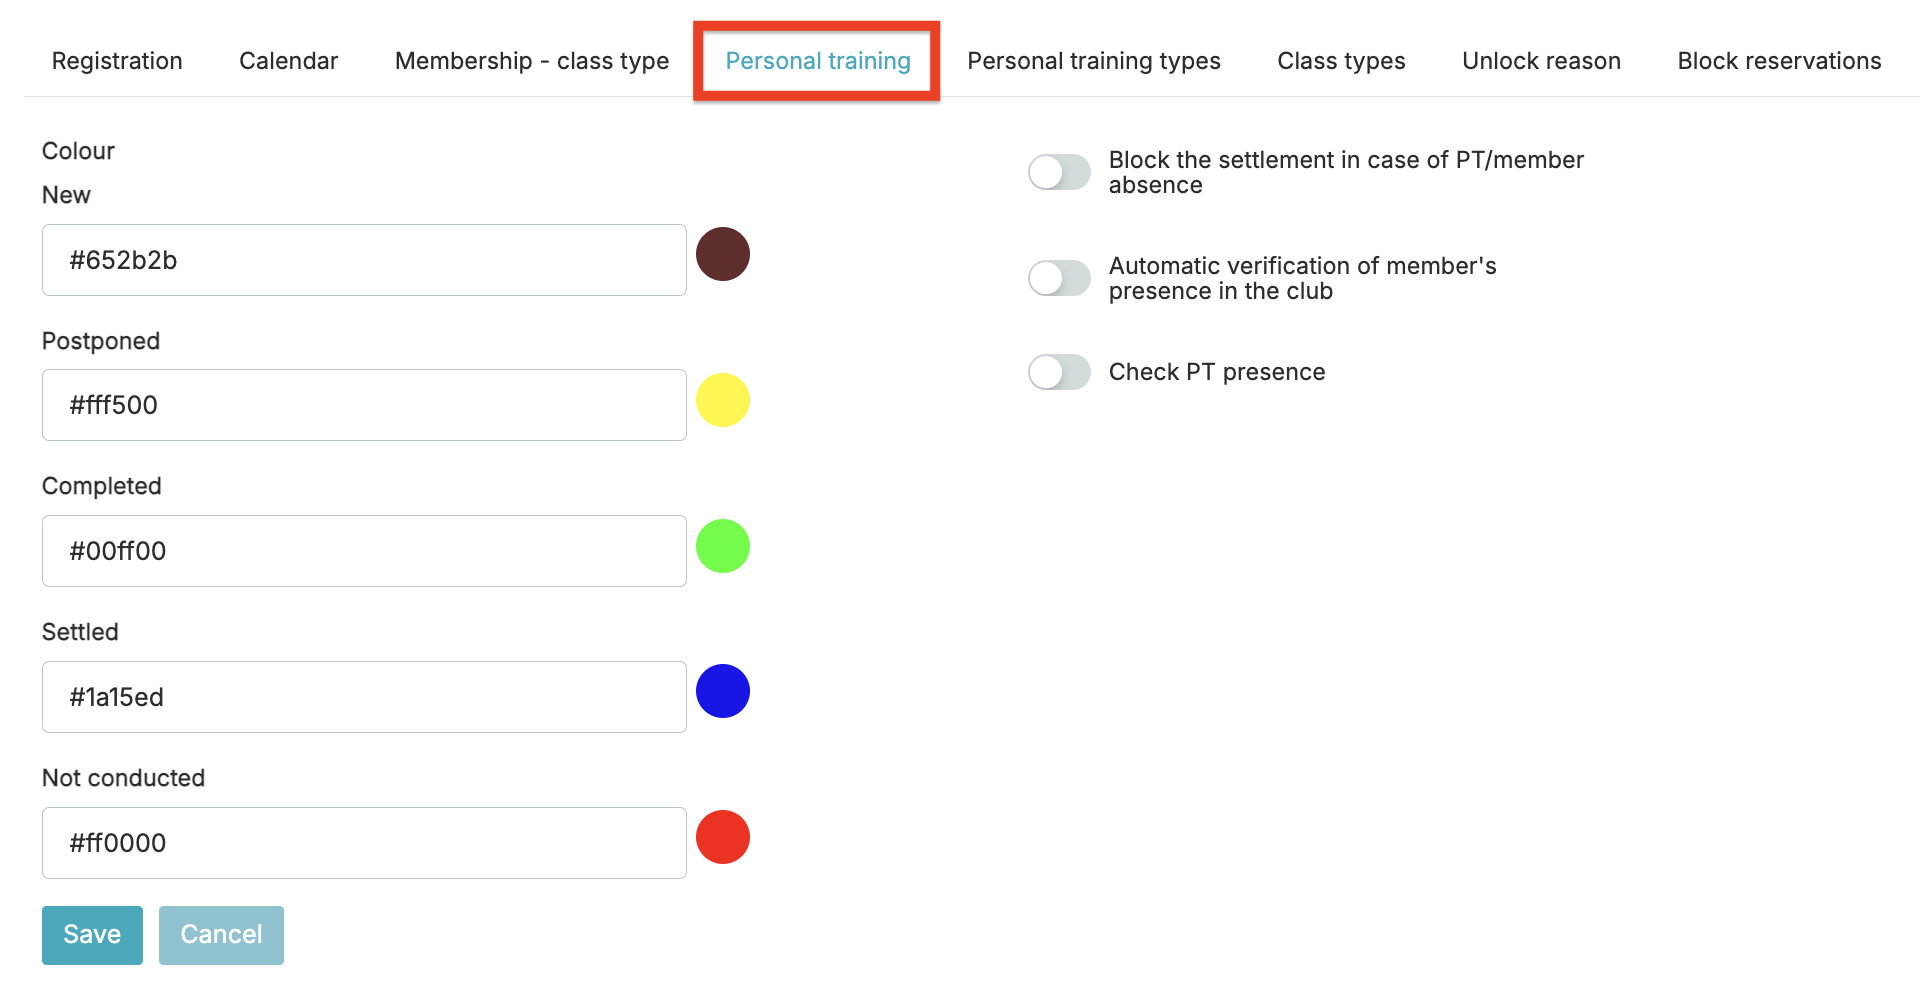The width and height of the screenshot is (1920, 996).
Task: Turn on Check PT presence switch
Action: 1059,372
